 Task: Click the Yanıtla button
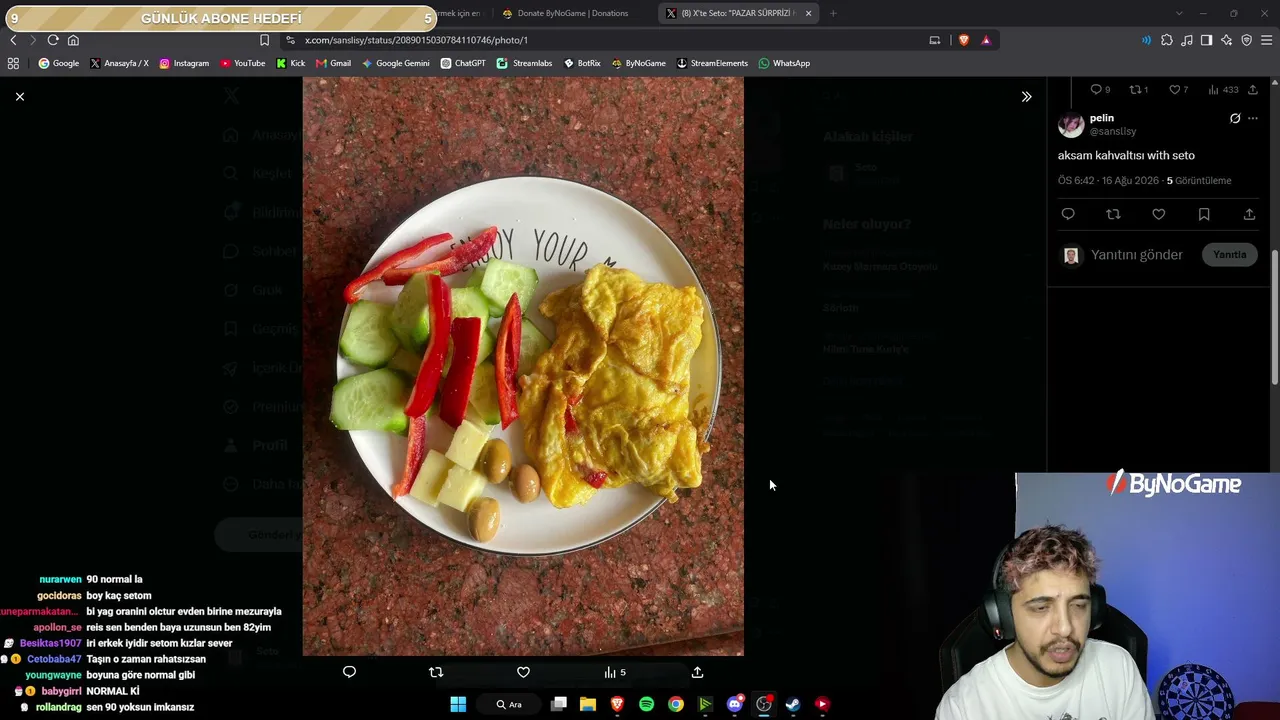pyautogui.click(x=1230, y=255)
